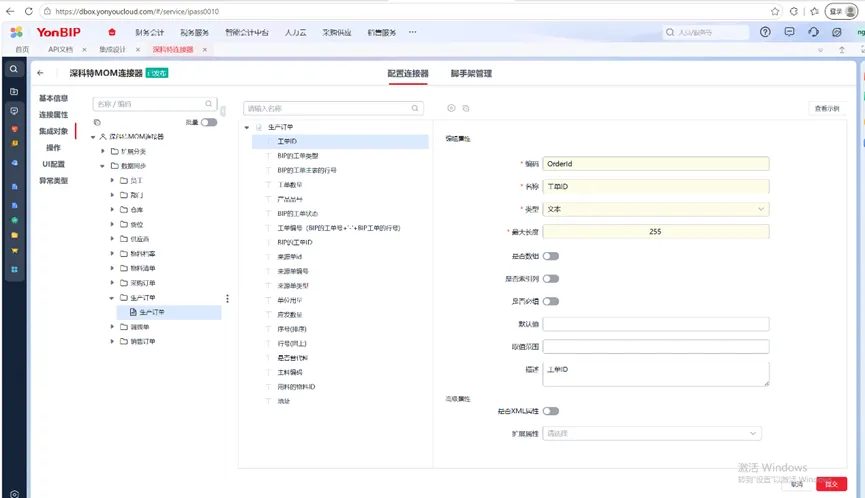865x498 pixels.
Task: Click the 描述 textarea
Action: click(x=655, y=374)
